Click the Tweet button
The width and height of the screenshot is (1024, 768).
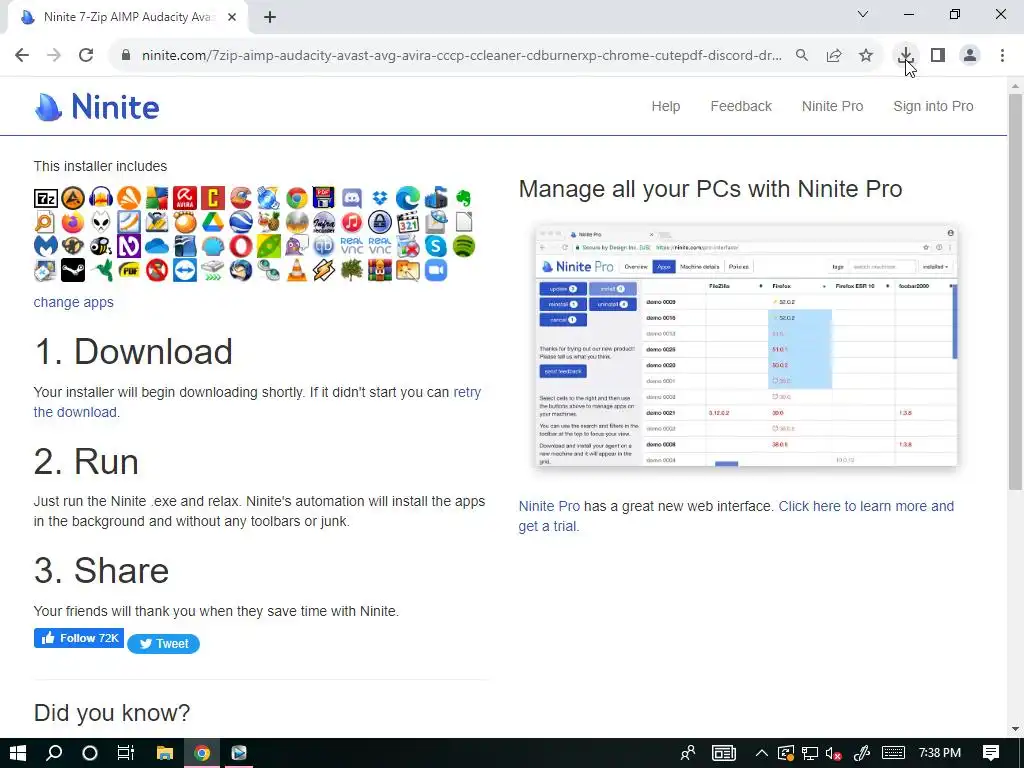coord(163,643)
